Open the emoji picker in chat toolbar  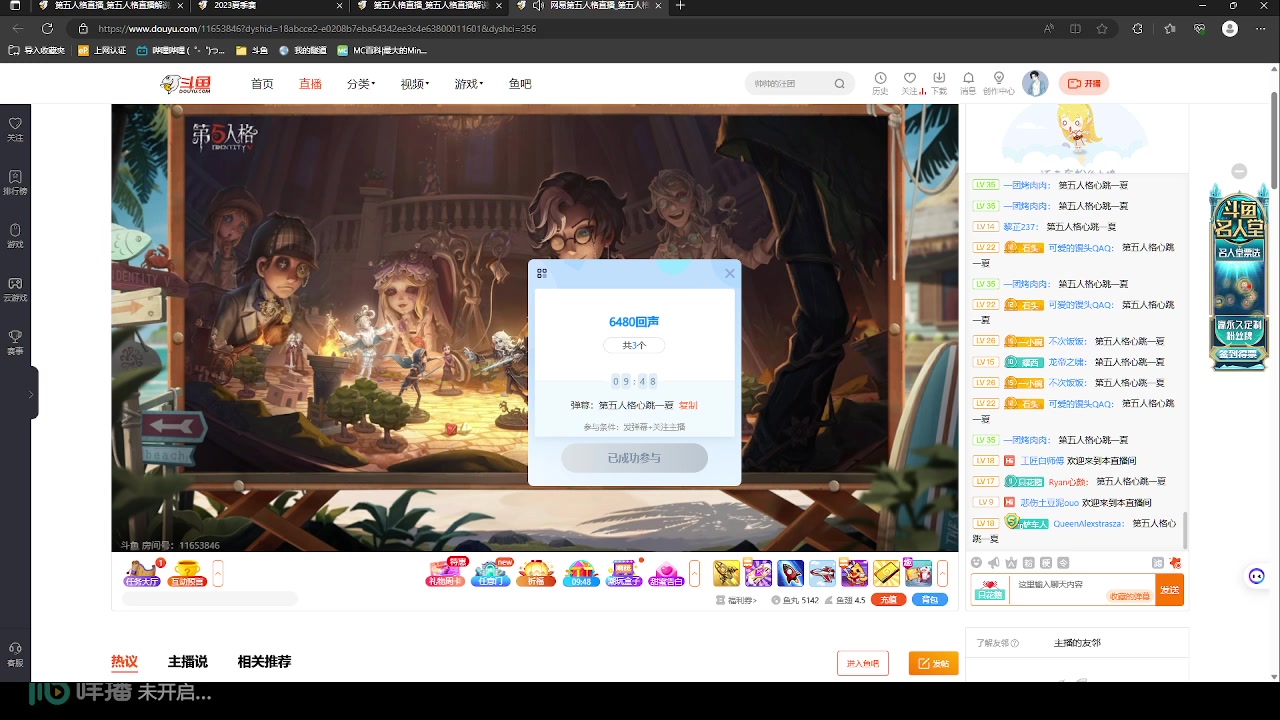(977, 563)
